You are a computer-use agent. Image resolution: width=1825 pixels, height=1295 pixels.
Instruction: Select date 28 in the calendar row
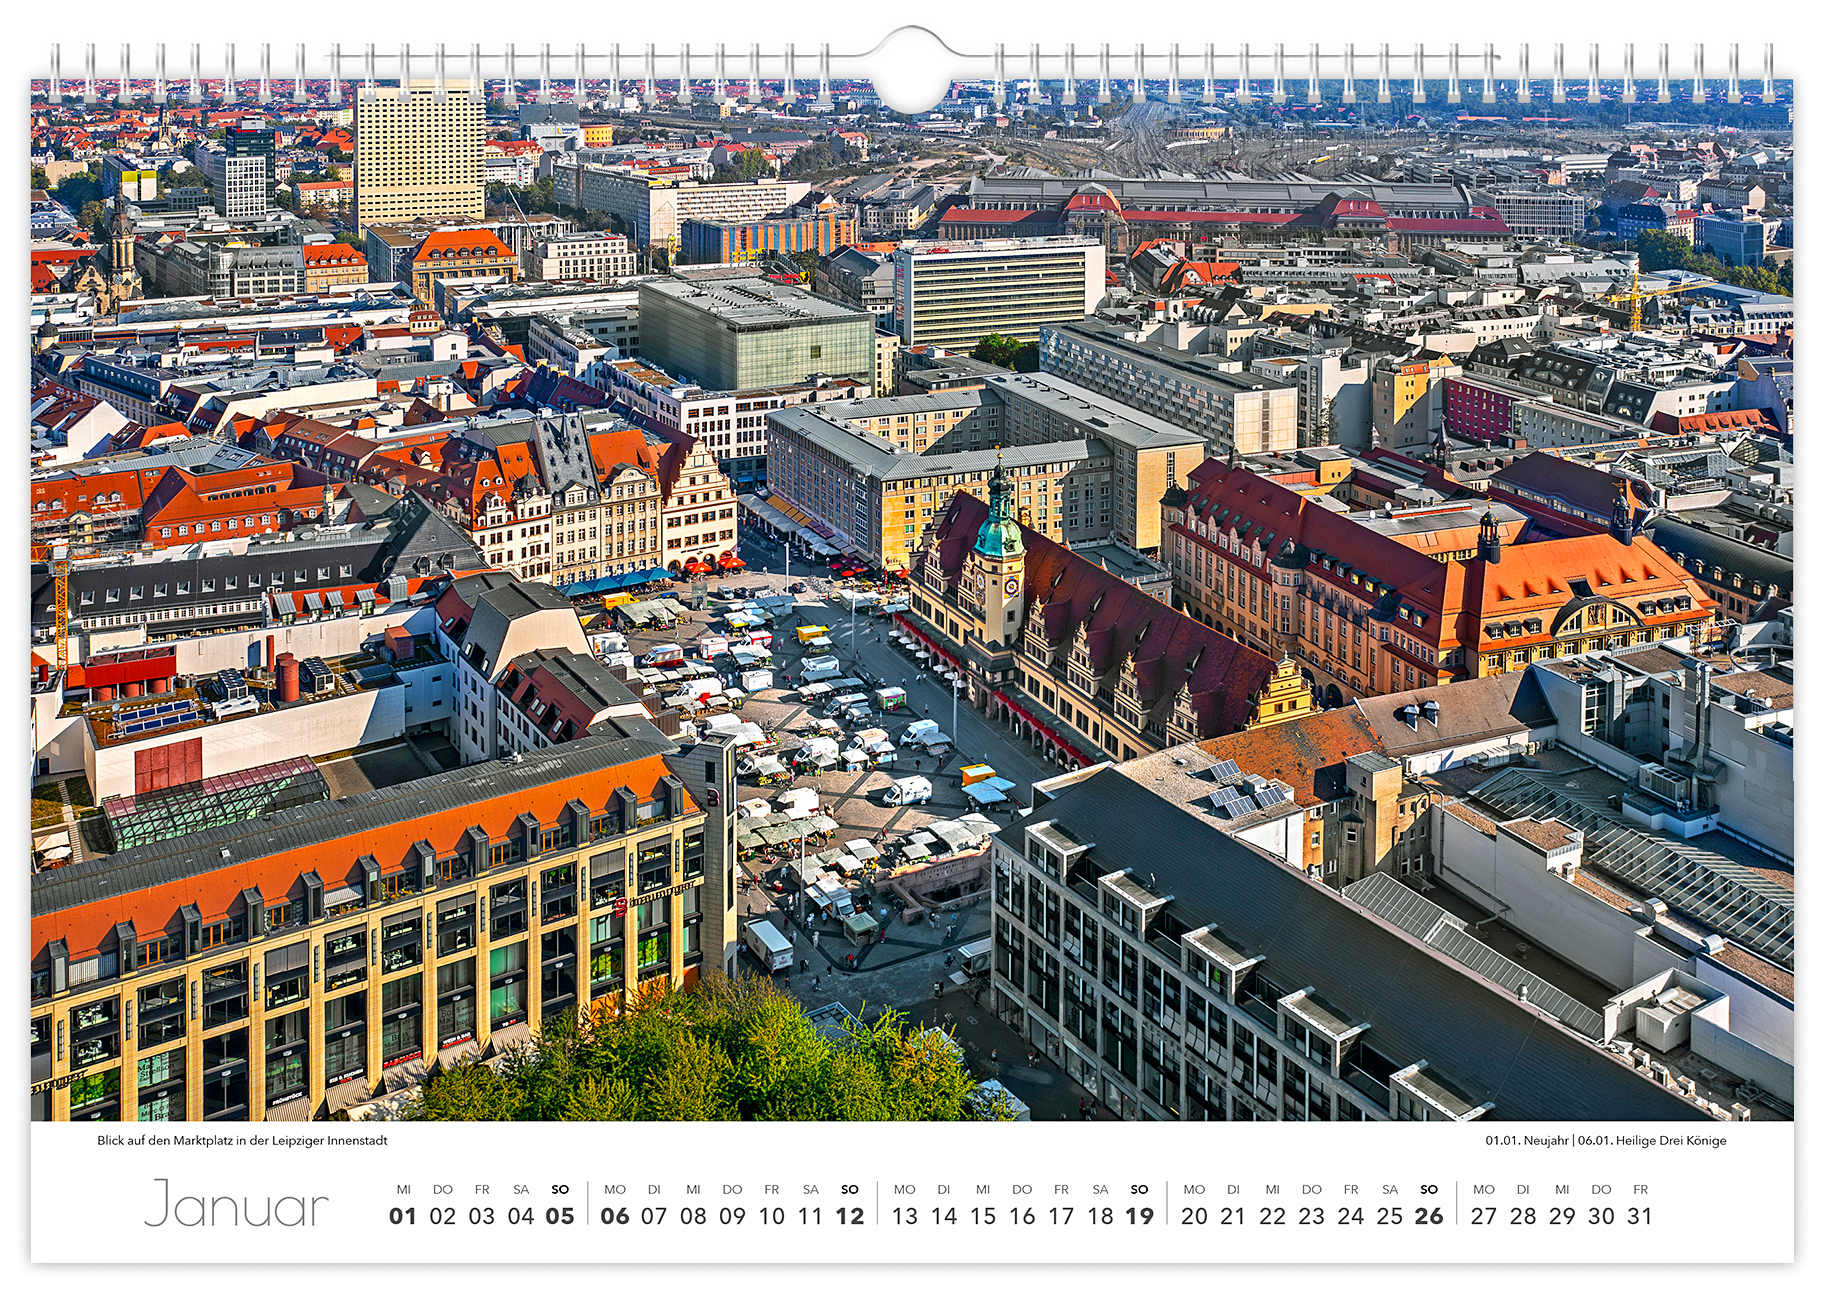(1523, 1216)
